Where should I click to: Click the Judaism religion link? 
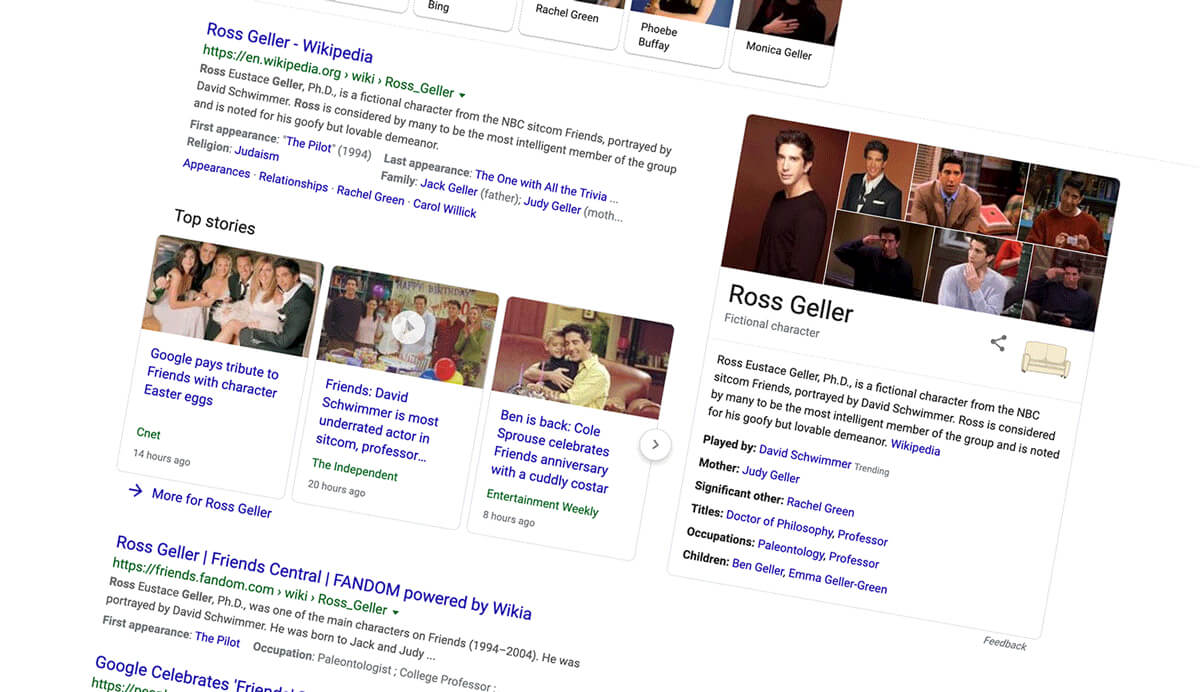[257, 152]
